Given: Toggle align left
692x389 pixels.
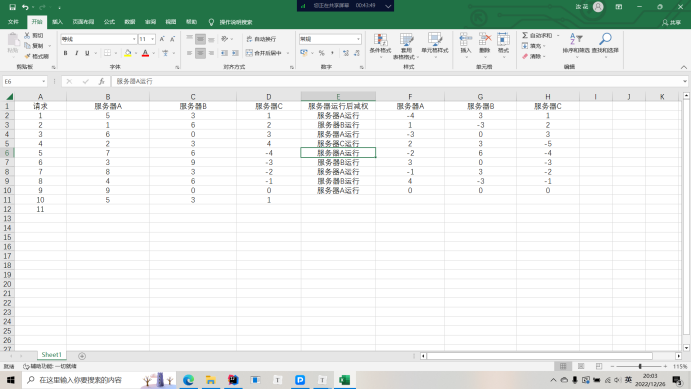Looking at the screenshot, I should (189, 53).
